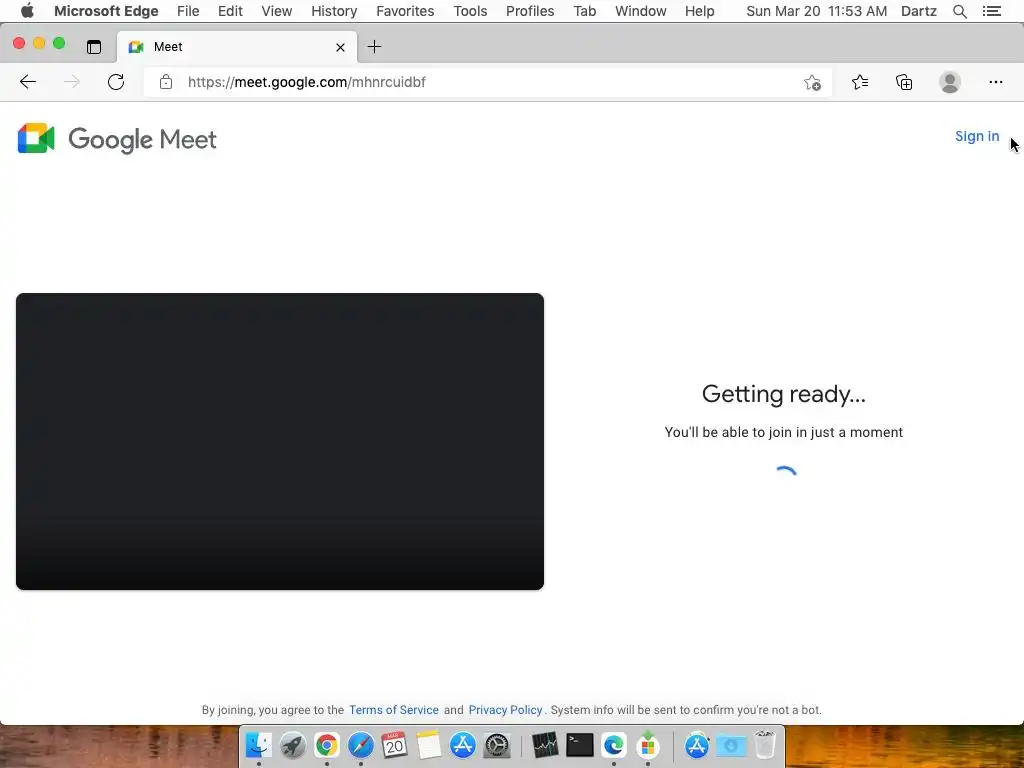Screen dimensions: 1024x768
Task: Open the Privacy Policy link
Action: point(505,710)
